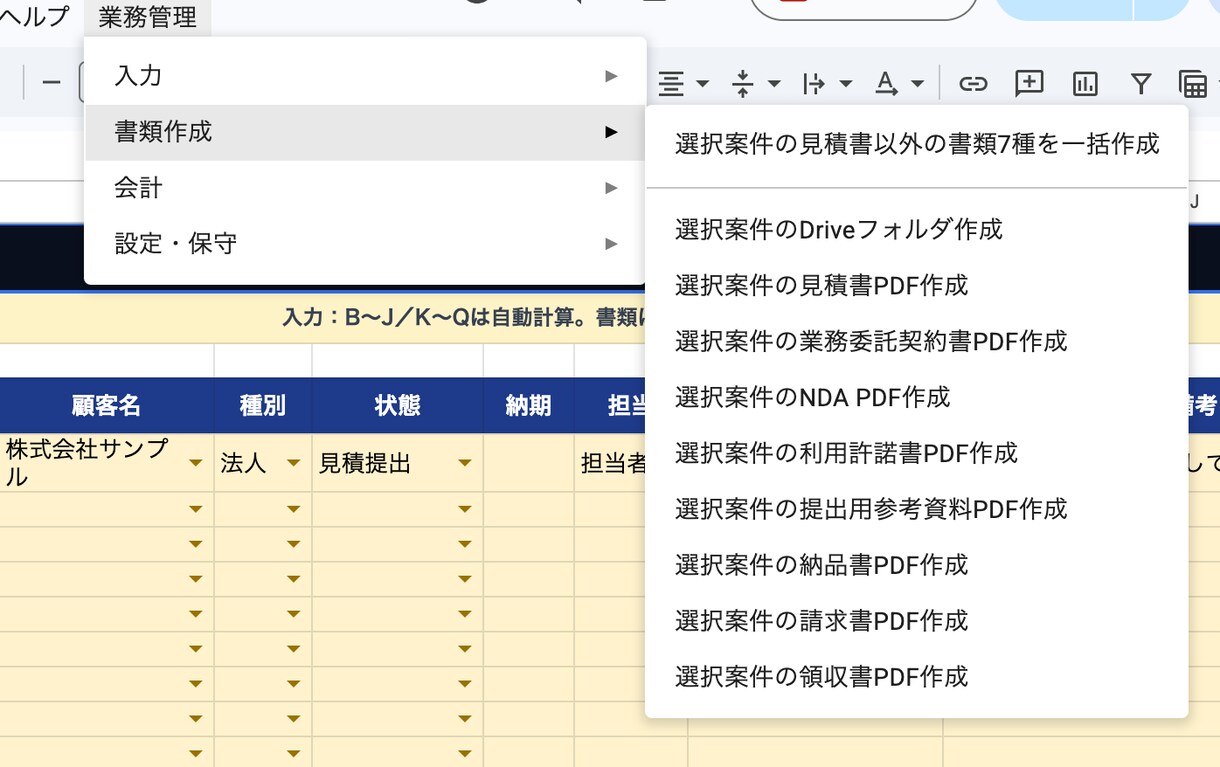
Task: Open the vertical align tool
Action: 755,83
